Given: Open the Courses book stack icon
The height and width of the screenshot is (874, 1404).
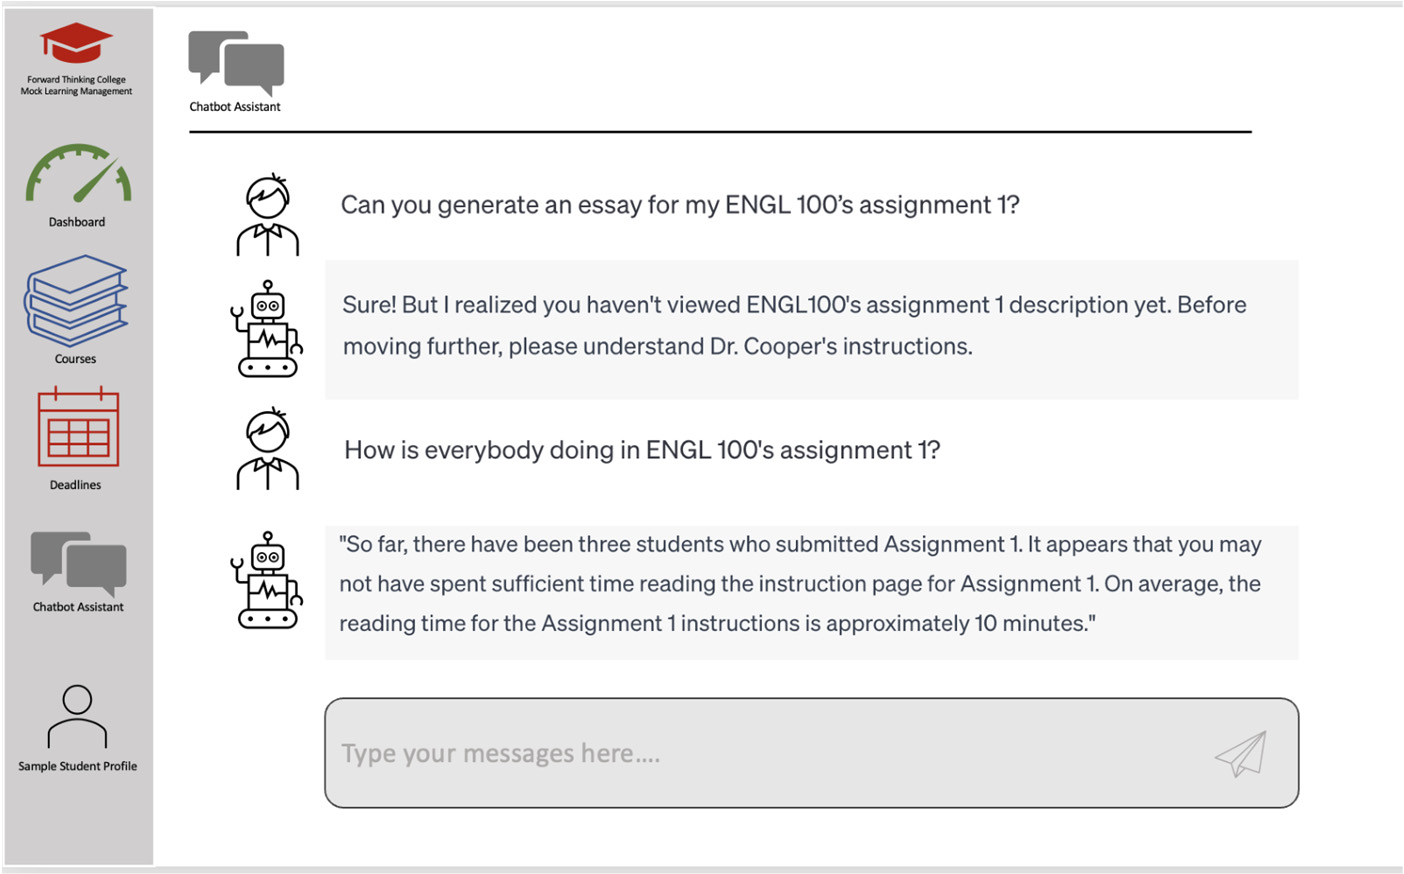Looking at the screenshot, I should (x=76, y=300).
